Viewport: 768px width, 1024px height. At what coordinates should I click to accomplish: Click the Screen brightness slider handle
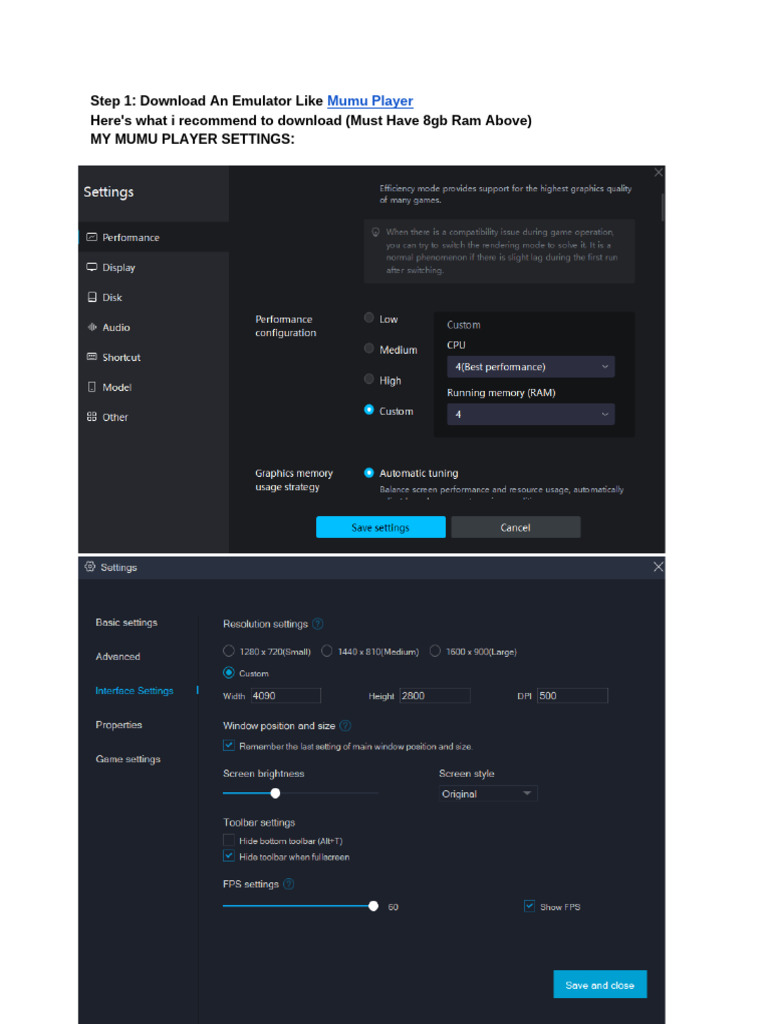point(275,793)
